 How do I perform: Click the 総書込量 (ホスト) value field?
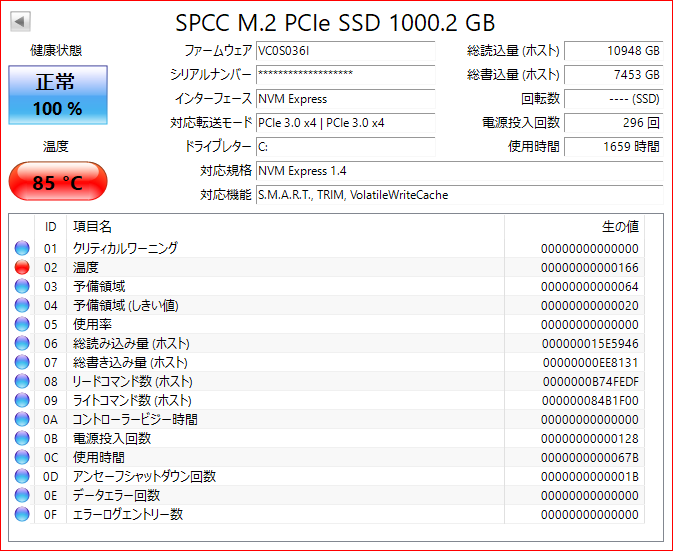coord(612,75)
